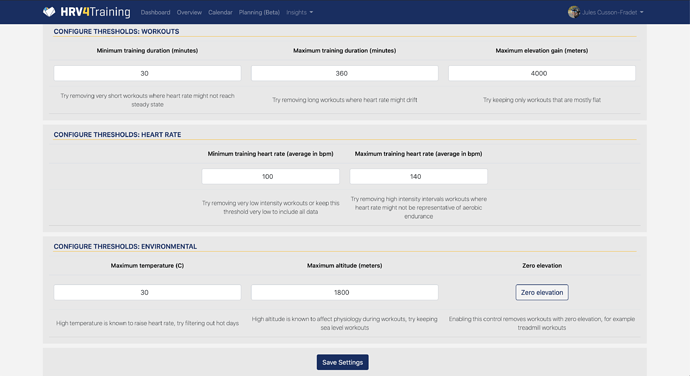Go to the Dashboard page
This screenshot has width=690, height=376.
155,12
